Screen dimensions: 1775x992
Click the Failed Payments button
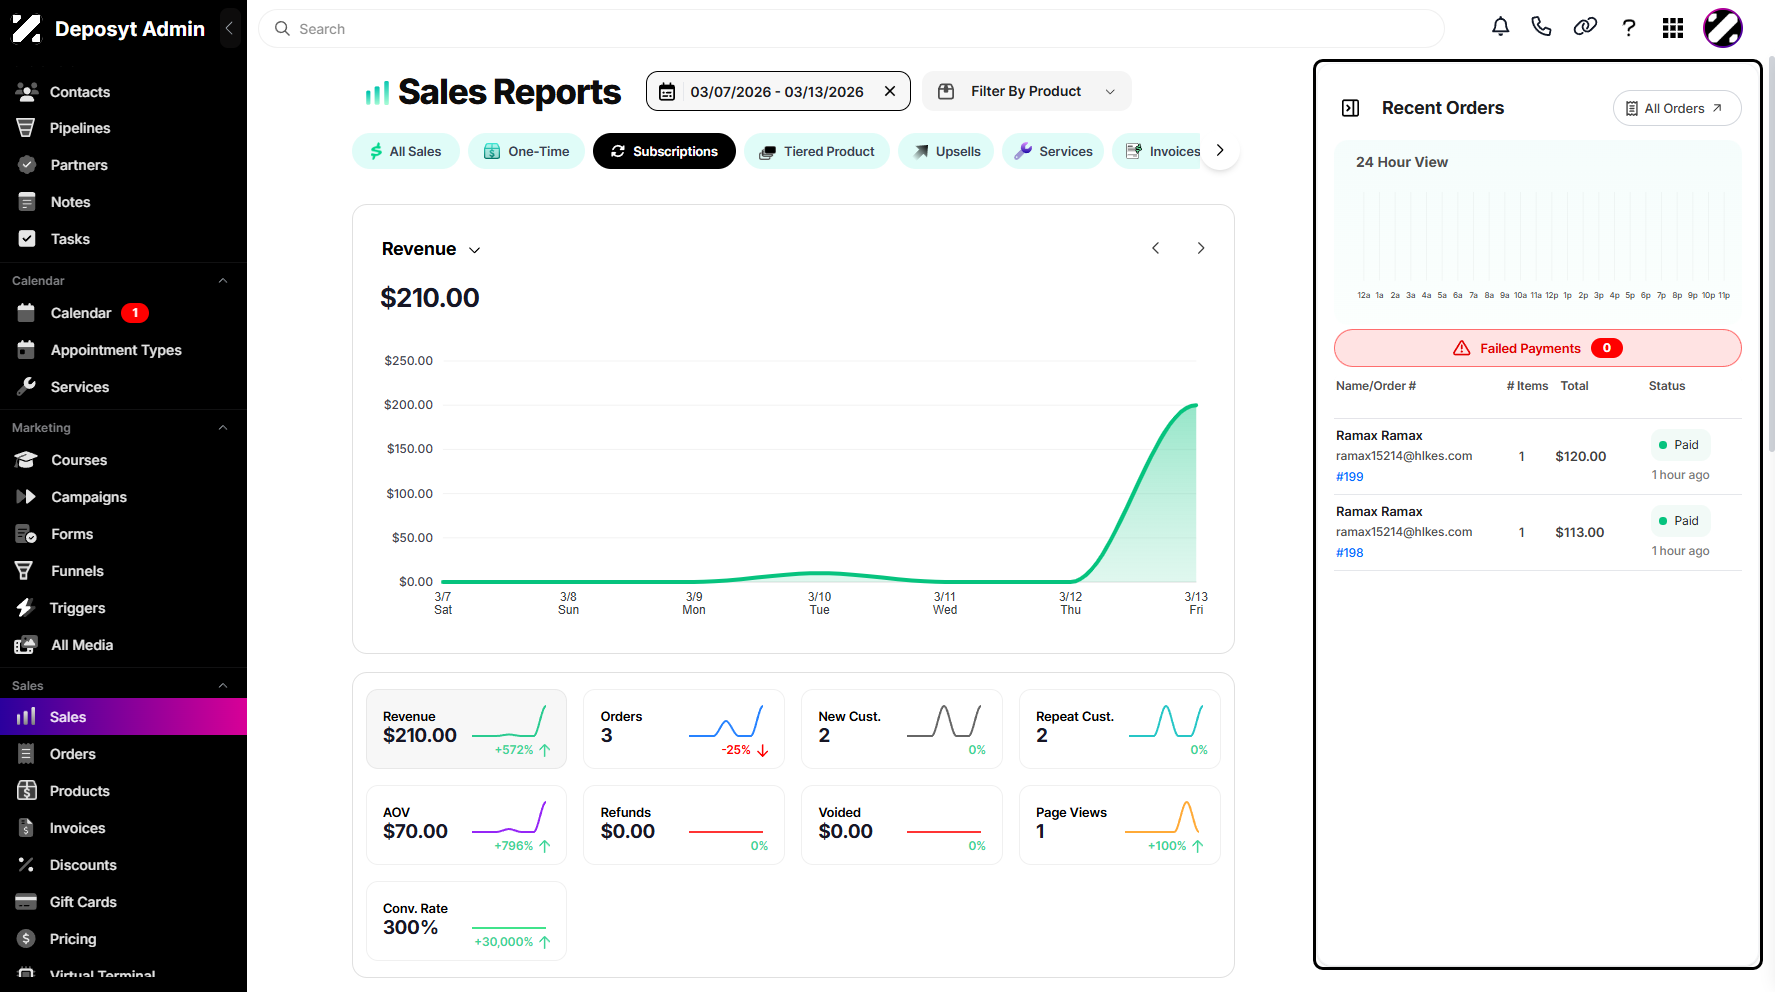(x=1538, y=348)
